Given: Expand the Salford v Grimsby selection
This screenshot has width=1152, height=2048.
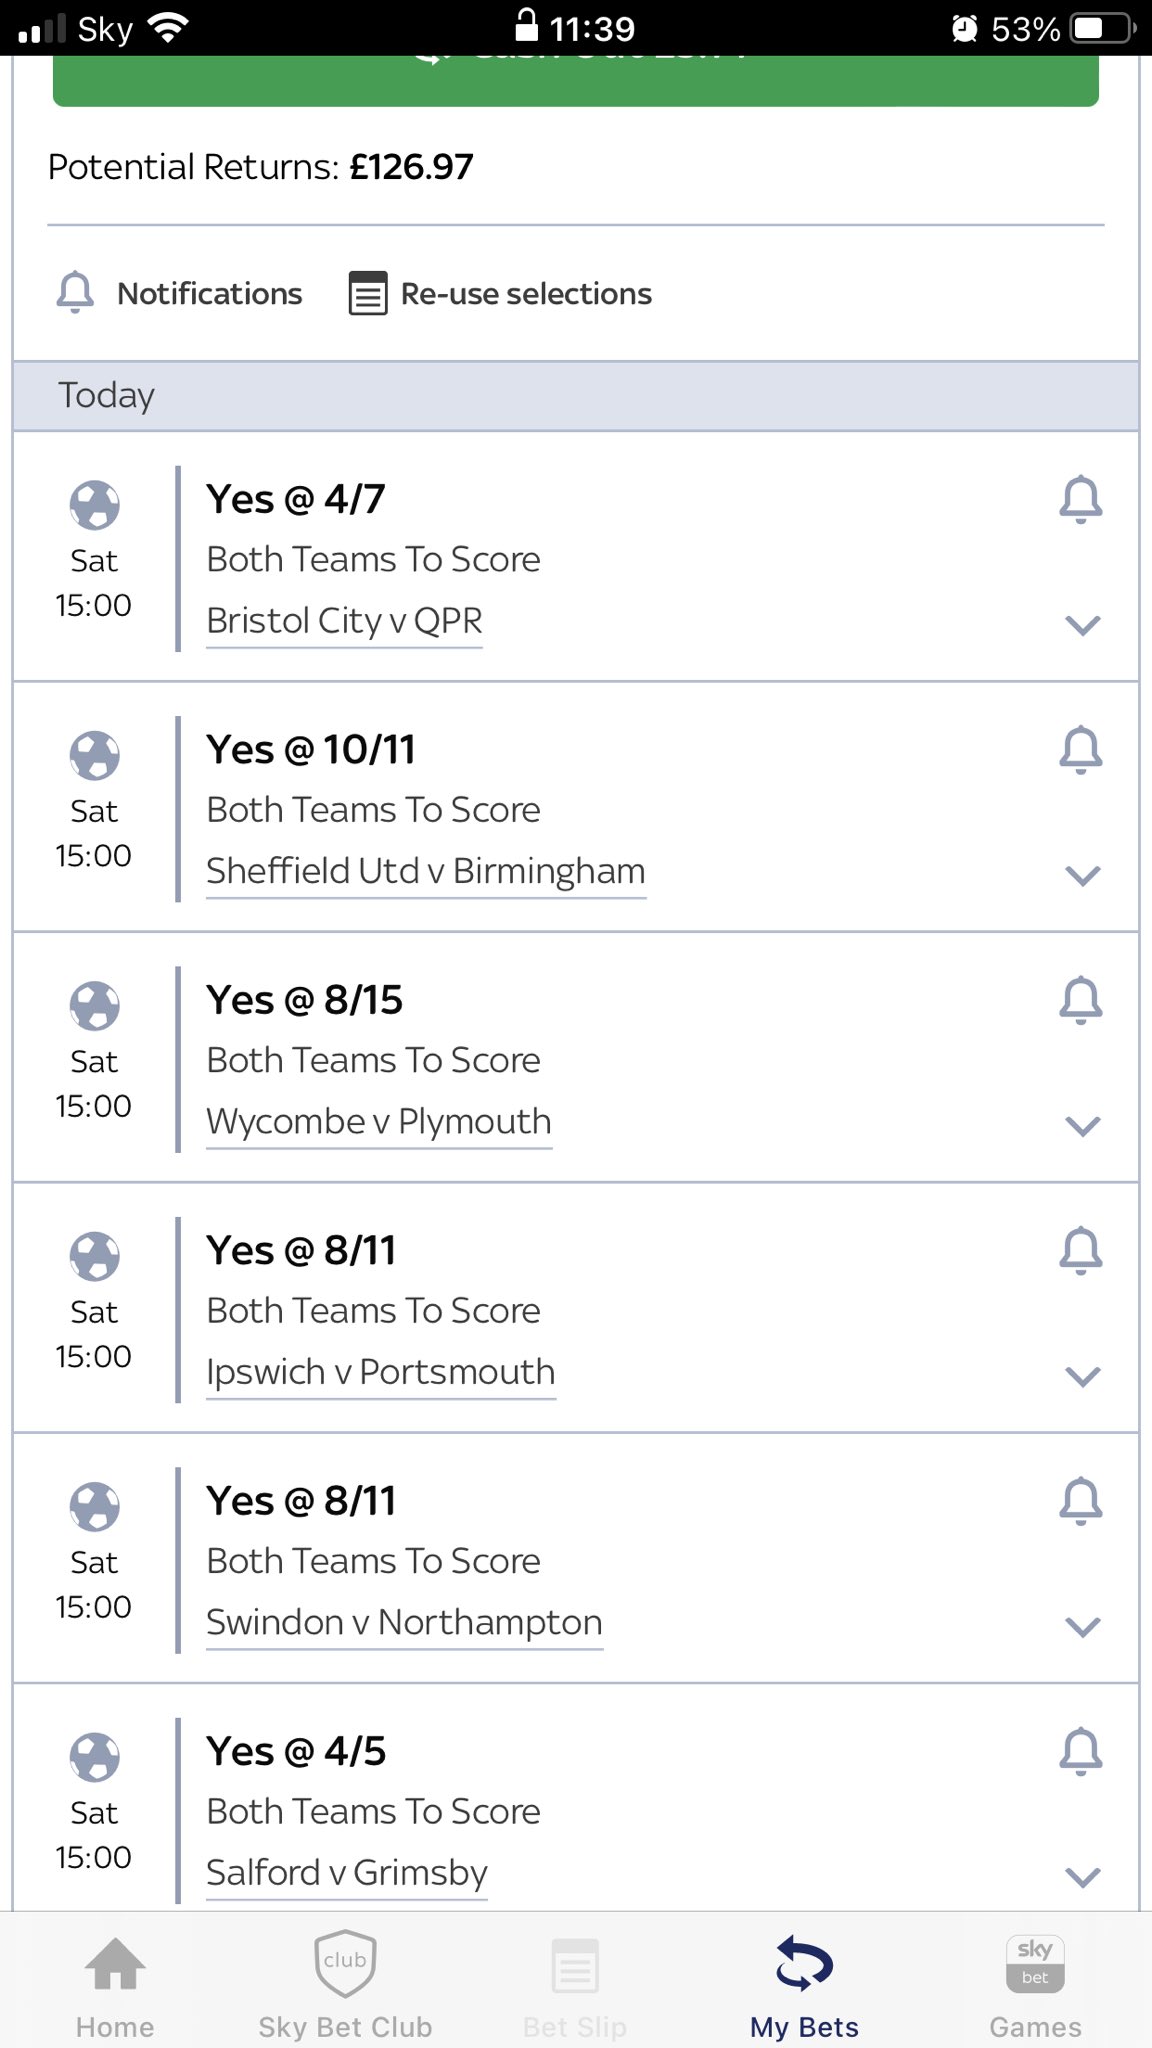Looking at the screenshot, I should pyautogui.click(x=1082, y=1877).
